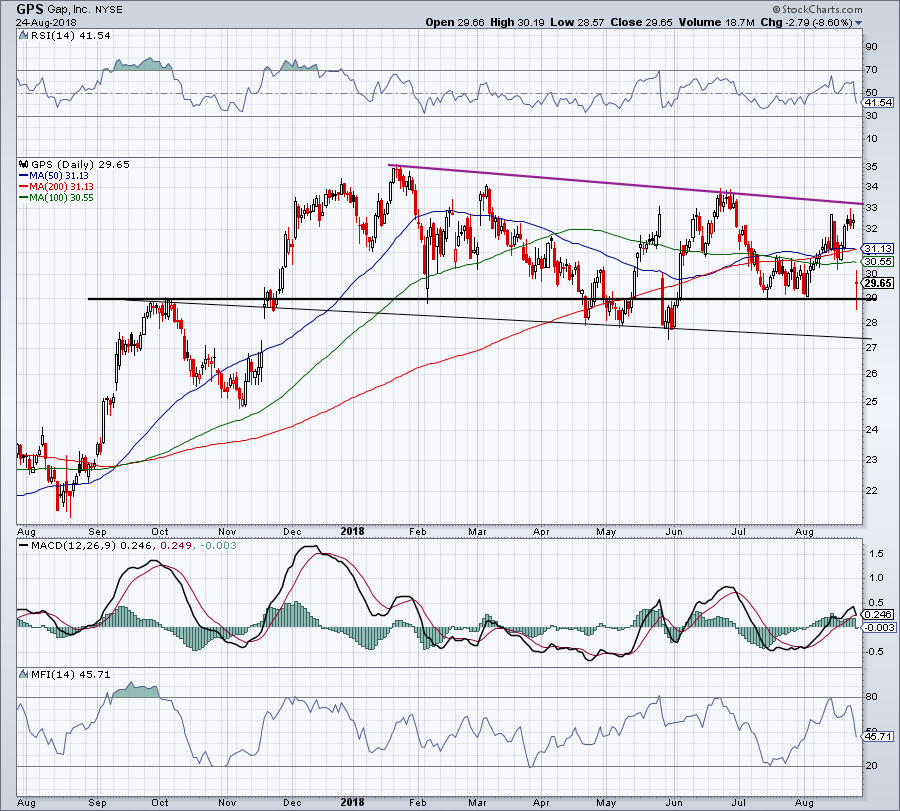This screenshot has width=900, height=811.
Task: Click the 35 price axis label
Action: click(x=871, y=166)
